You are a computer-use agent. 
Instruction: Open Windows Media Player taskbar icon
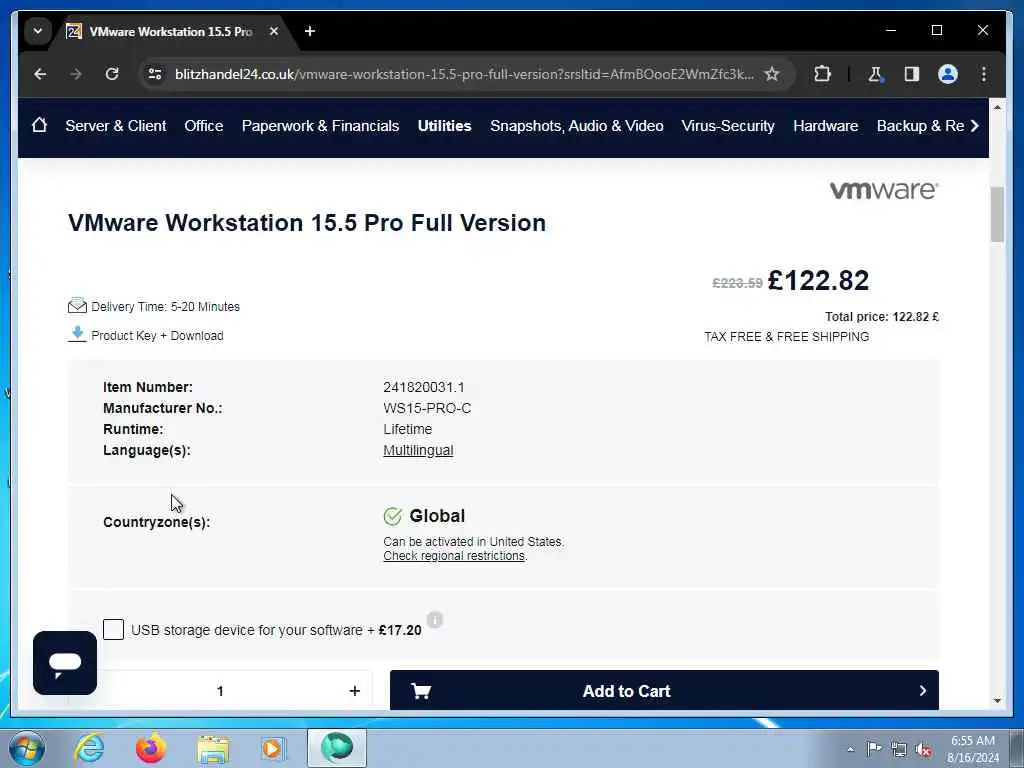(x=272, y=748)
